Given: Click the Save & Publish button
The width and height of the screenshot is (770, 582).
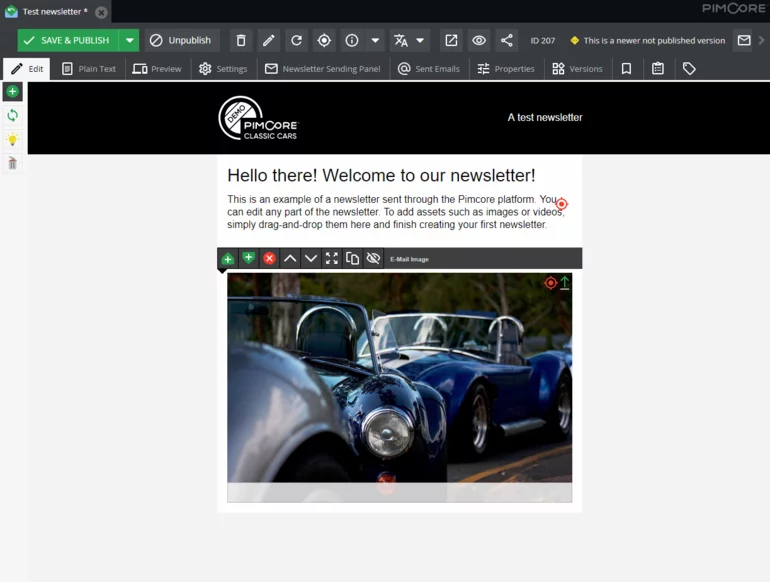Looking at the screenshot, I should [68, 40].
